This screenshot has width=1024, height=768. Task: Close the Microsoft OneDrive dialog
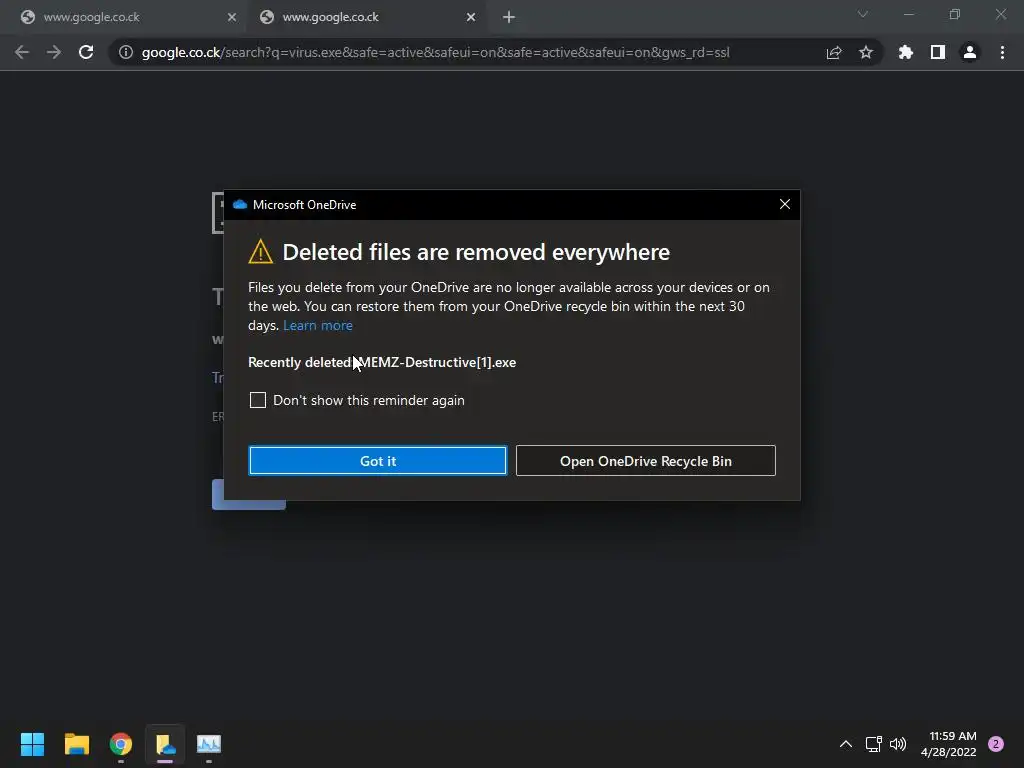coord(785,204)
